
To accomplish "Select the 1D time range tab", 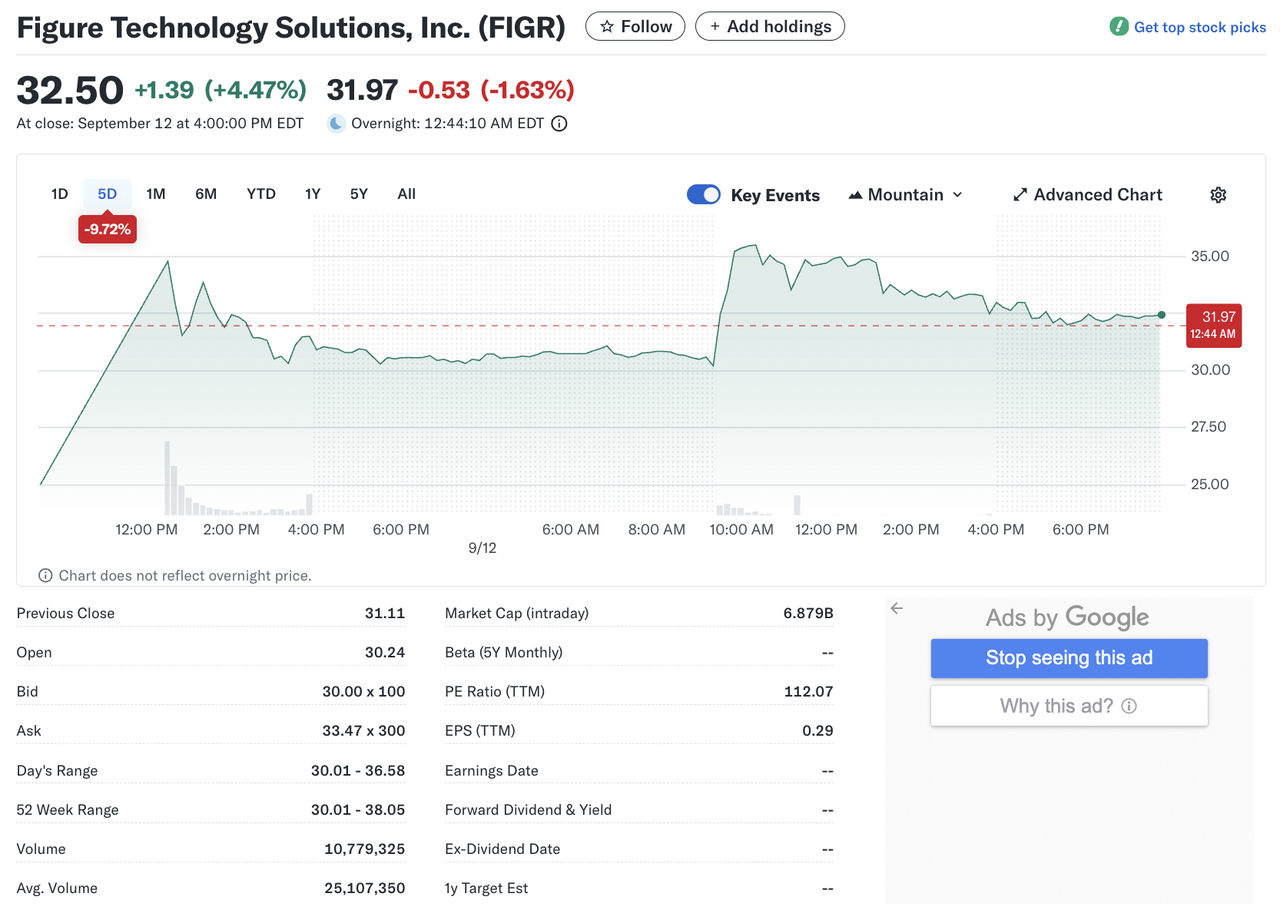I will pyautogui.click(x=59, y=194).
